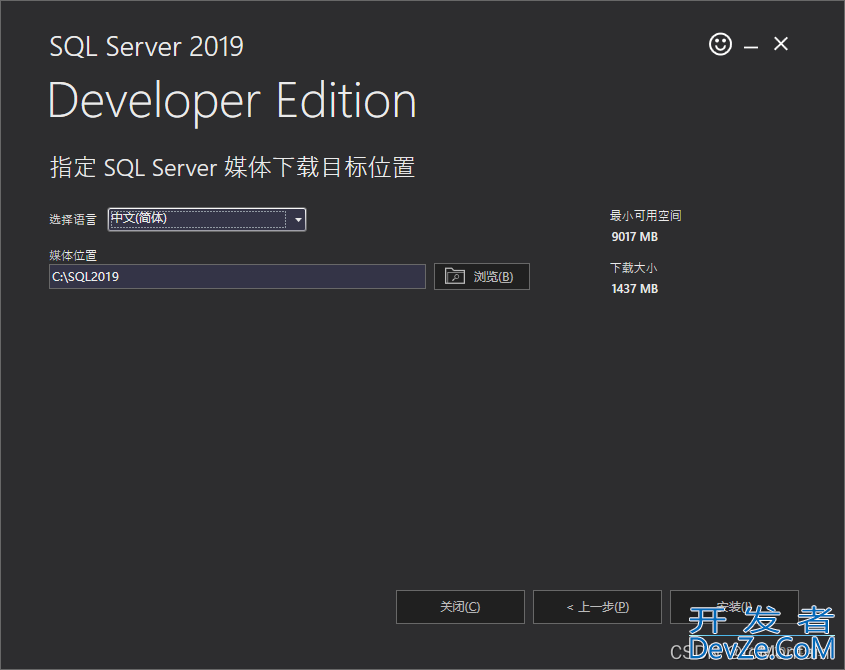Screen dimensions: 845x670
Task: Click the Developer Edition heading
Action: click(x=232, y=102)
